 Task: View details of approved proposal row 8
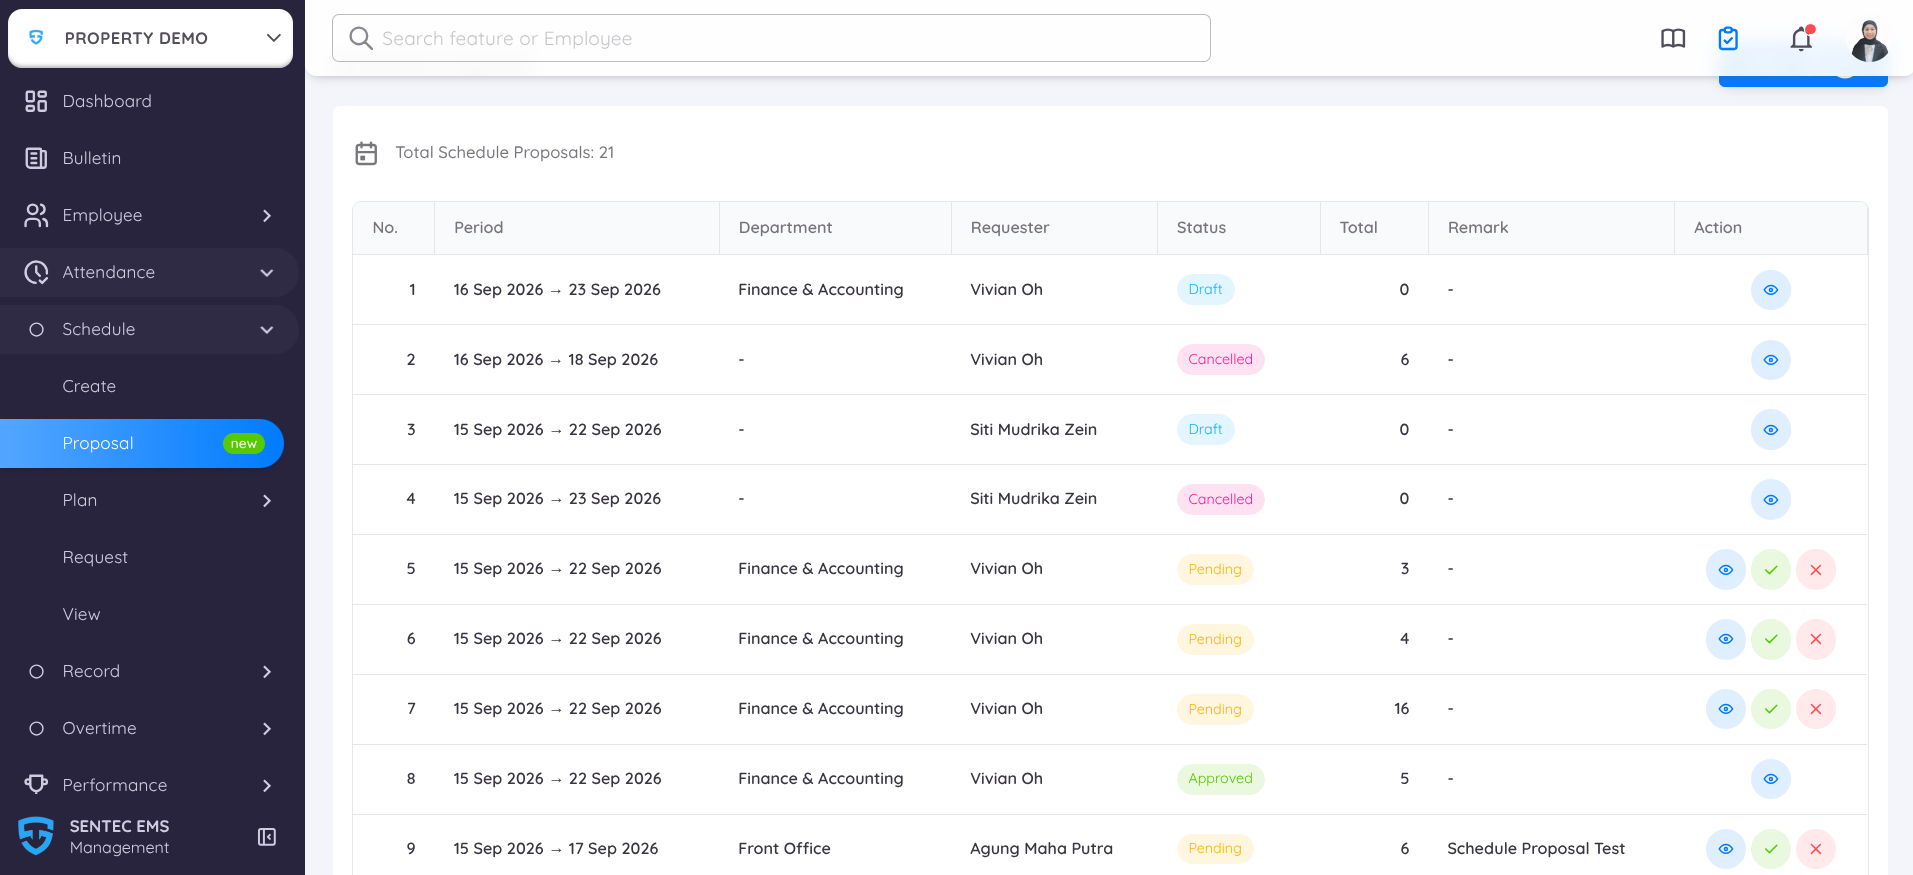click(x=1771, y=779)
